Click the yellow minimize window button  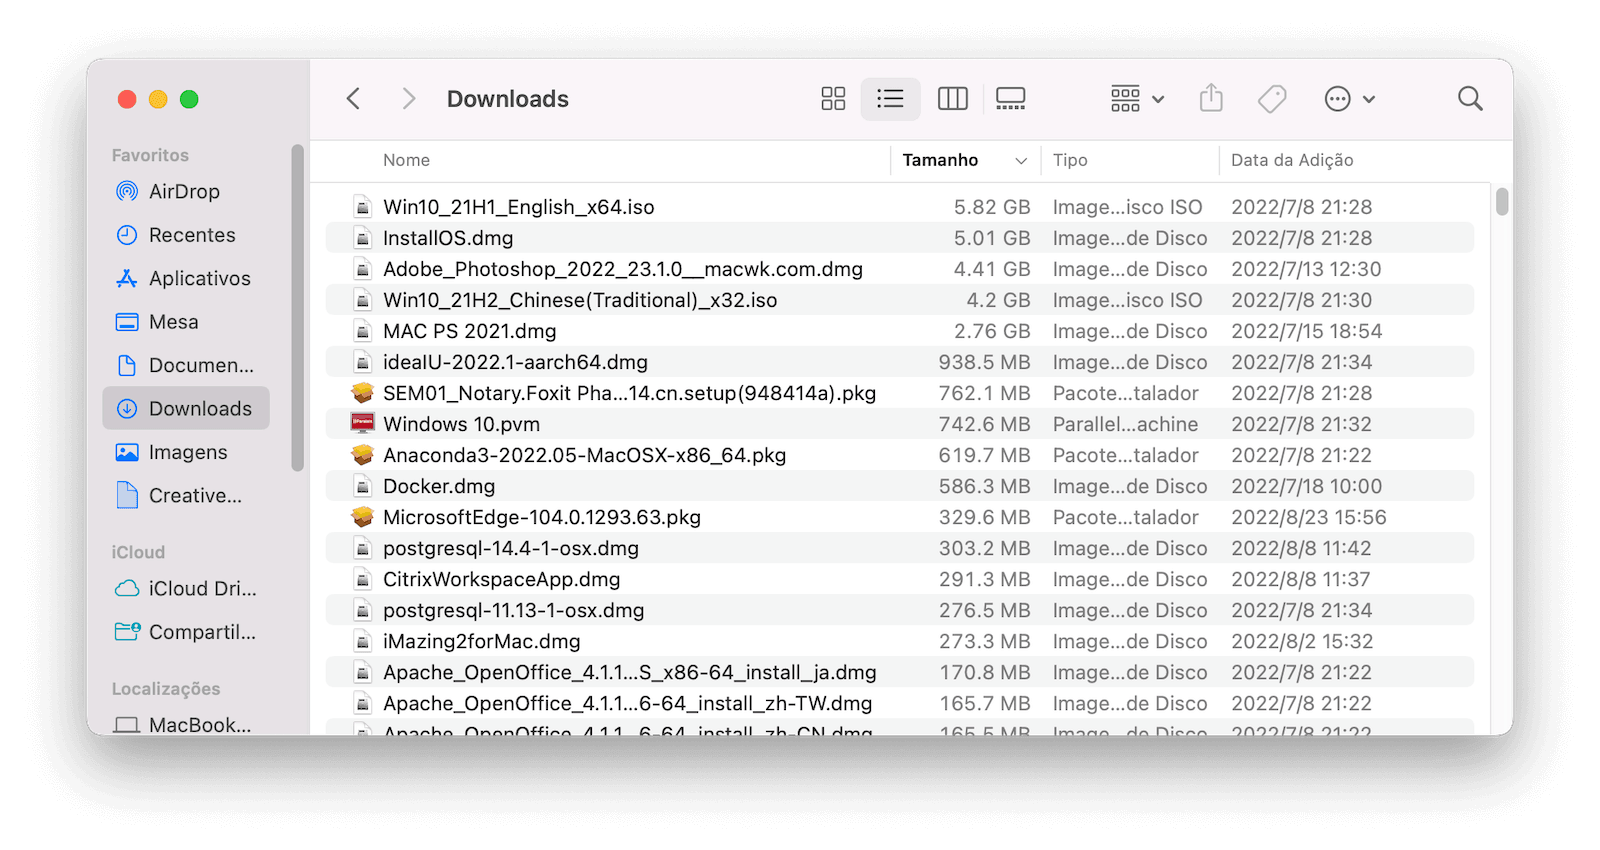pos(158,99)
